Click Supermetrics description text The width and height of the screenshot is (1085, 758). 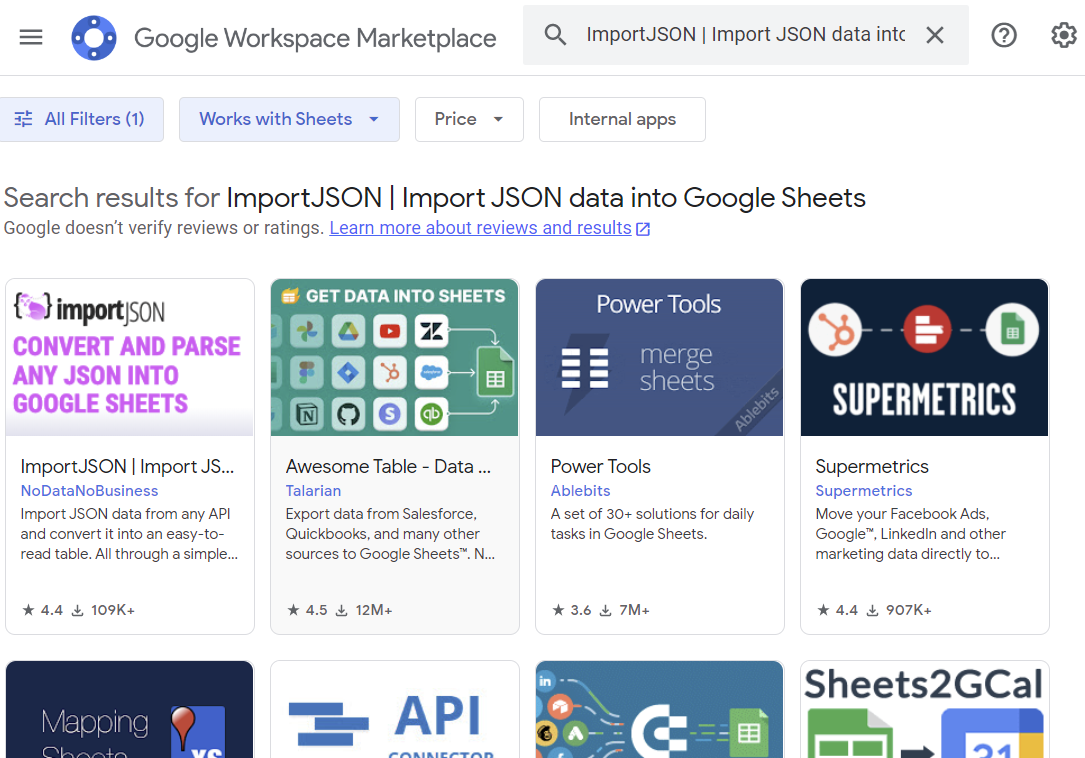911,534
